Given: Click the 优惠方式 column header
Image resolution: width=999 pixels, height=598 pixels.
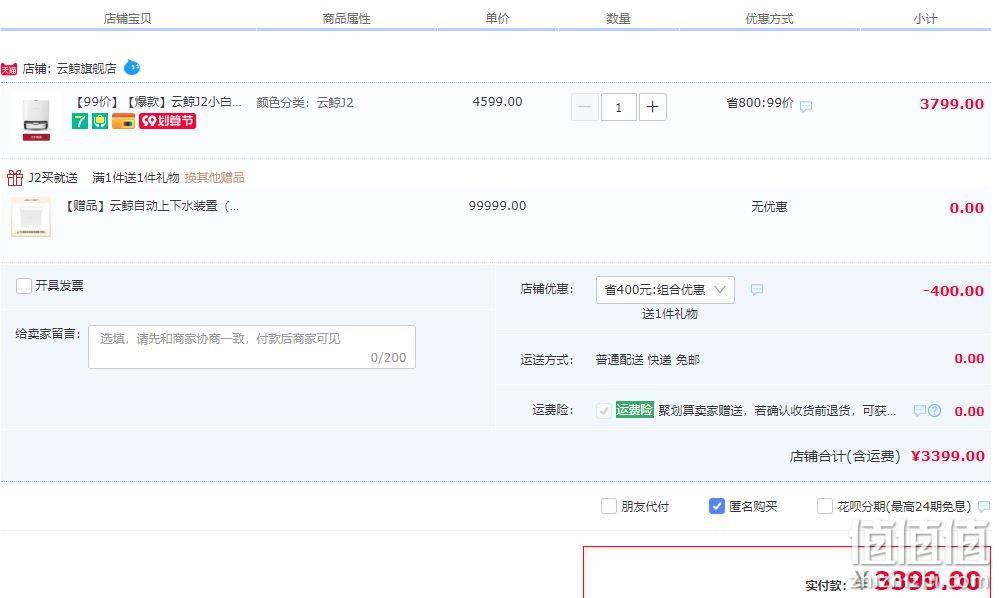Looking at the screenshot, I should point(769,18).
